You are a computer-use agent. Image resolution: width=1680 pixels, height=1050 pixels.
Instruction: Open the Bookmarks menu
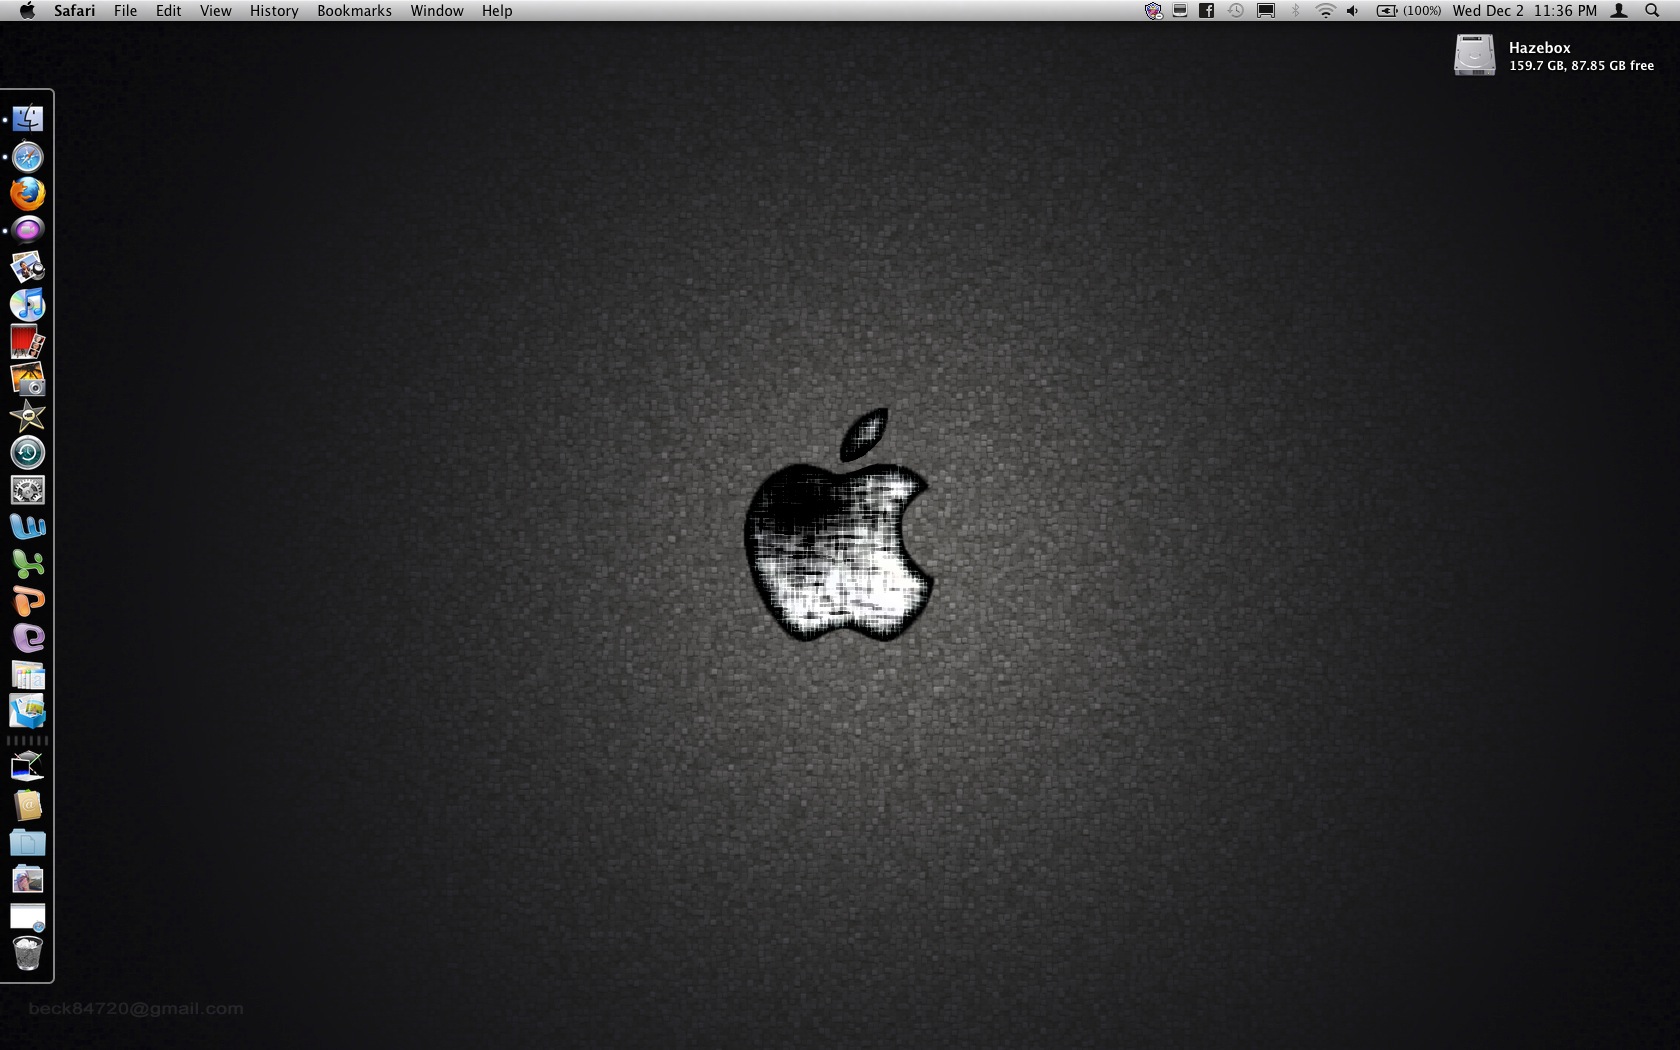tap(354, 10)
